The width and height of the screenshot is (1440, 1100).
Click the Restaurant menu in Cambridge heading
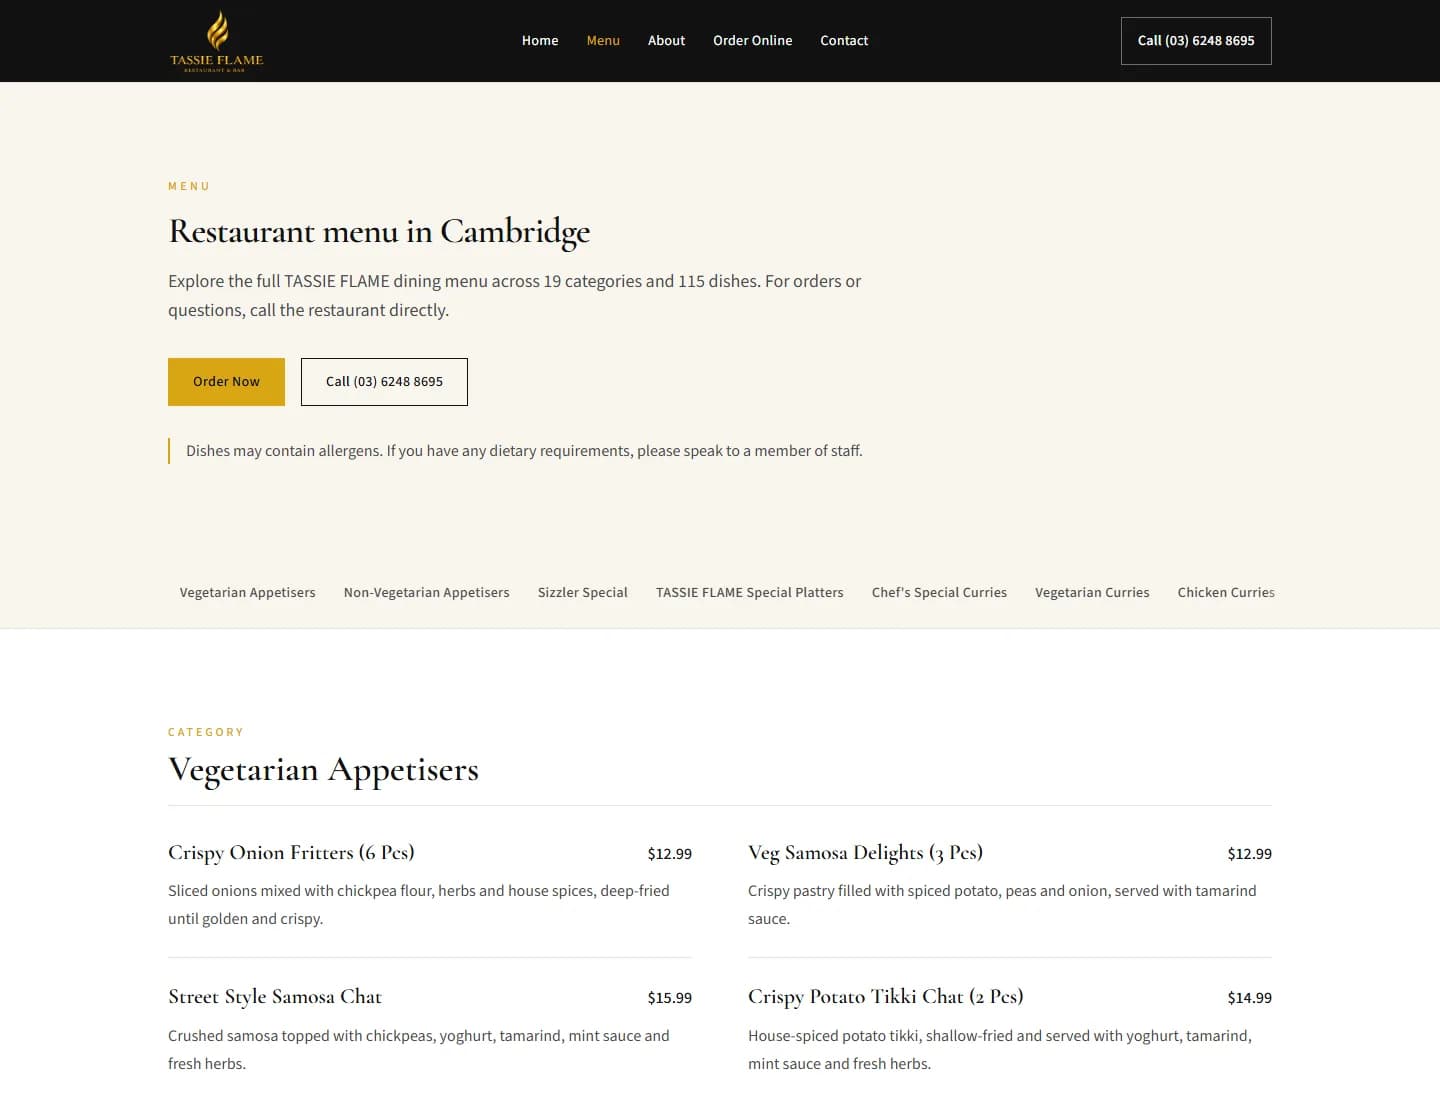coord(379,232)
